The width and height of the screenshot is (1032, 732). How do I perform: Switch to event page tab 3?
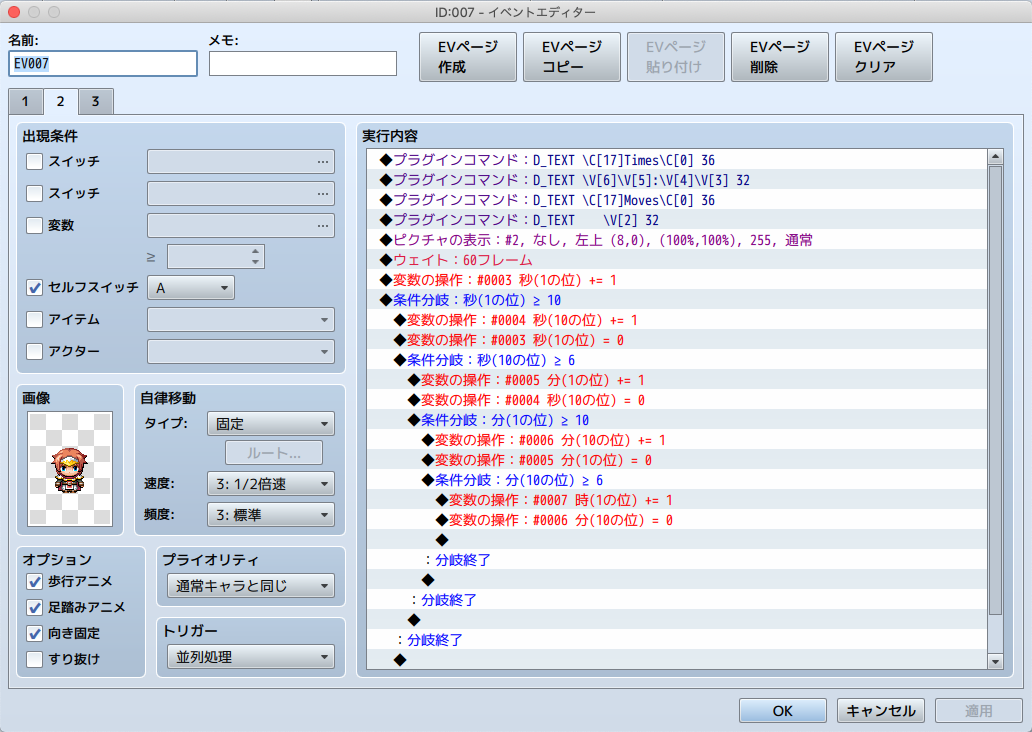click(x=95, y=101)
